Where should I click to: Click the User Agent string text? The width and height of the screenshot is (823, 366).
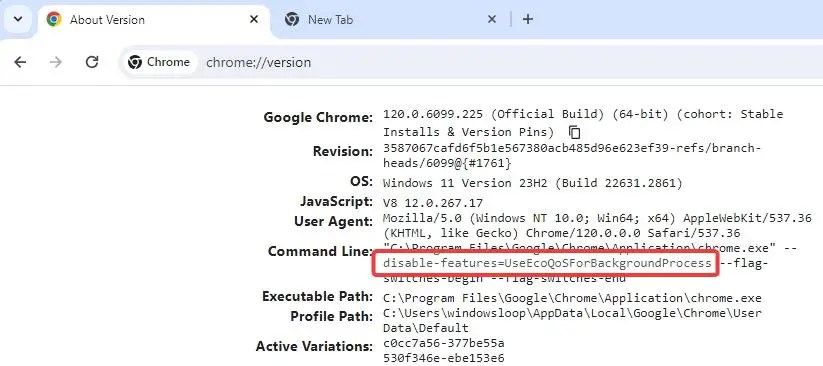click(597, 225)
